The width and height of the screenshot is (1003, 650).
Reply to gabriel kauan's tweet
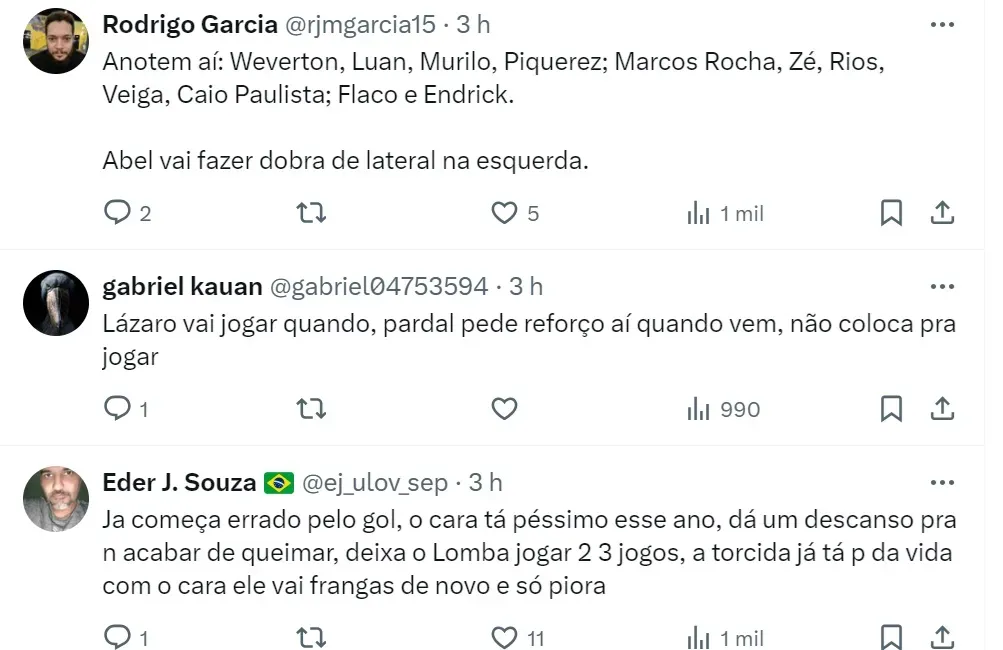[x=118, y=409]
